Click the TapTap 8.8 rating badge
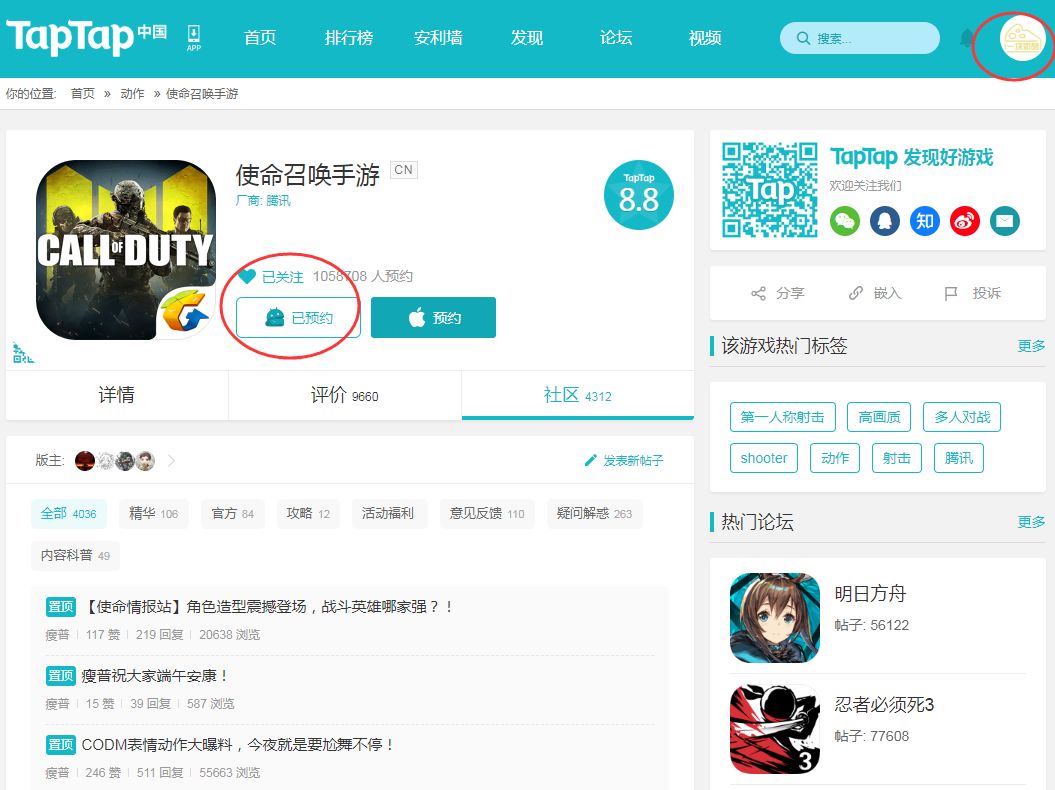 tap(639, 195)
